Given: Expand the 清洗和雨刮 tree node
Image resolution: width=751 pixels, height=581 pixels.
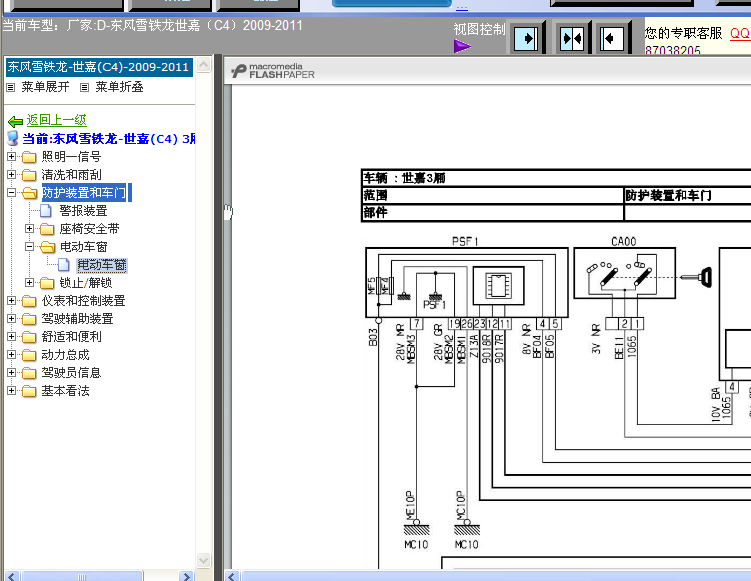Looking at the screenshot, I should [11, 175].
